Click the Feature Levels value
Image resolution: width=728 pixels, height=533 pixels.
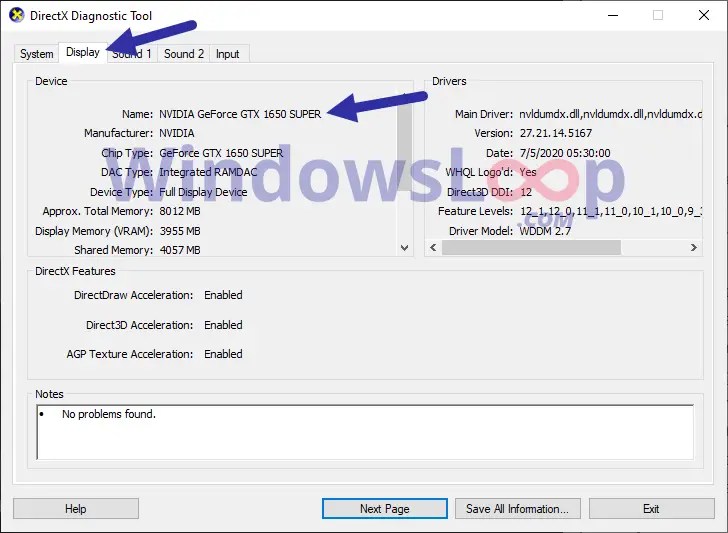click(x=611, y=211)
